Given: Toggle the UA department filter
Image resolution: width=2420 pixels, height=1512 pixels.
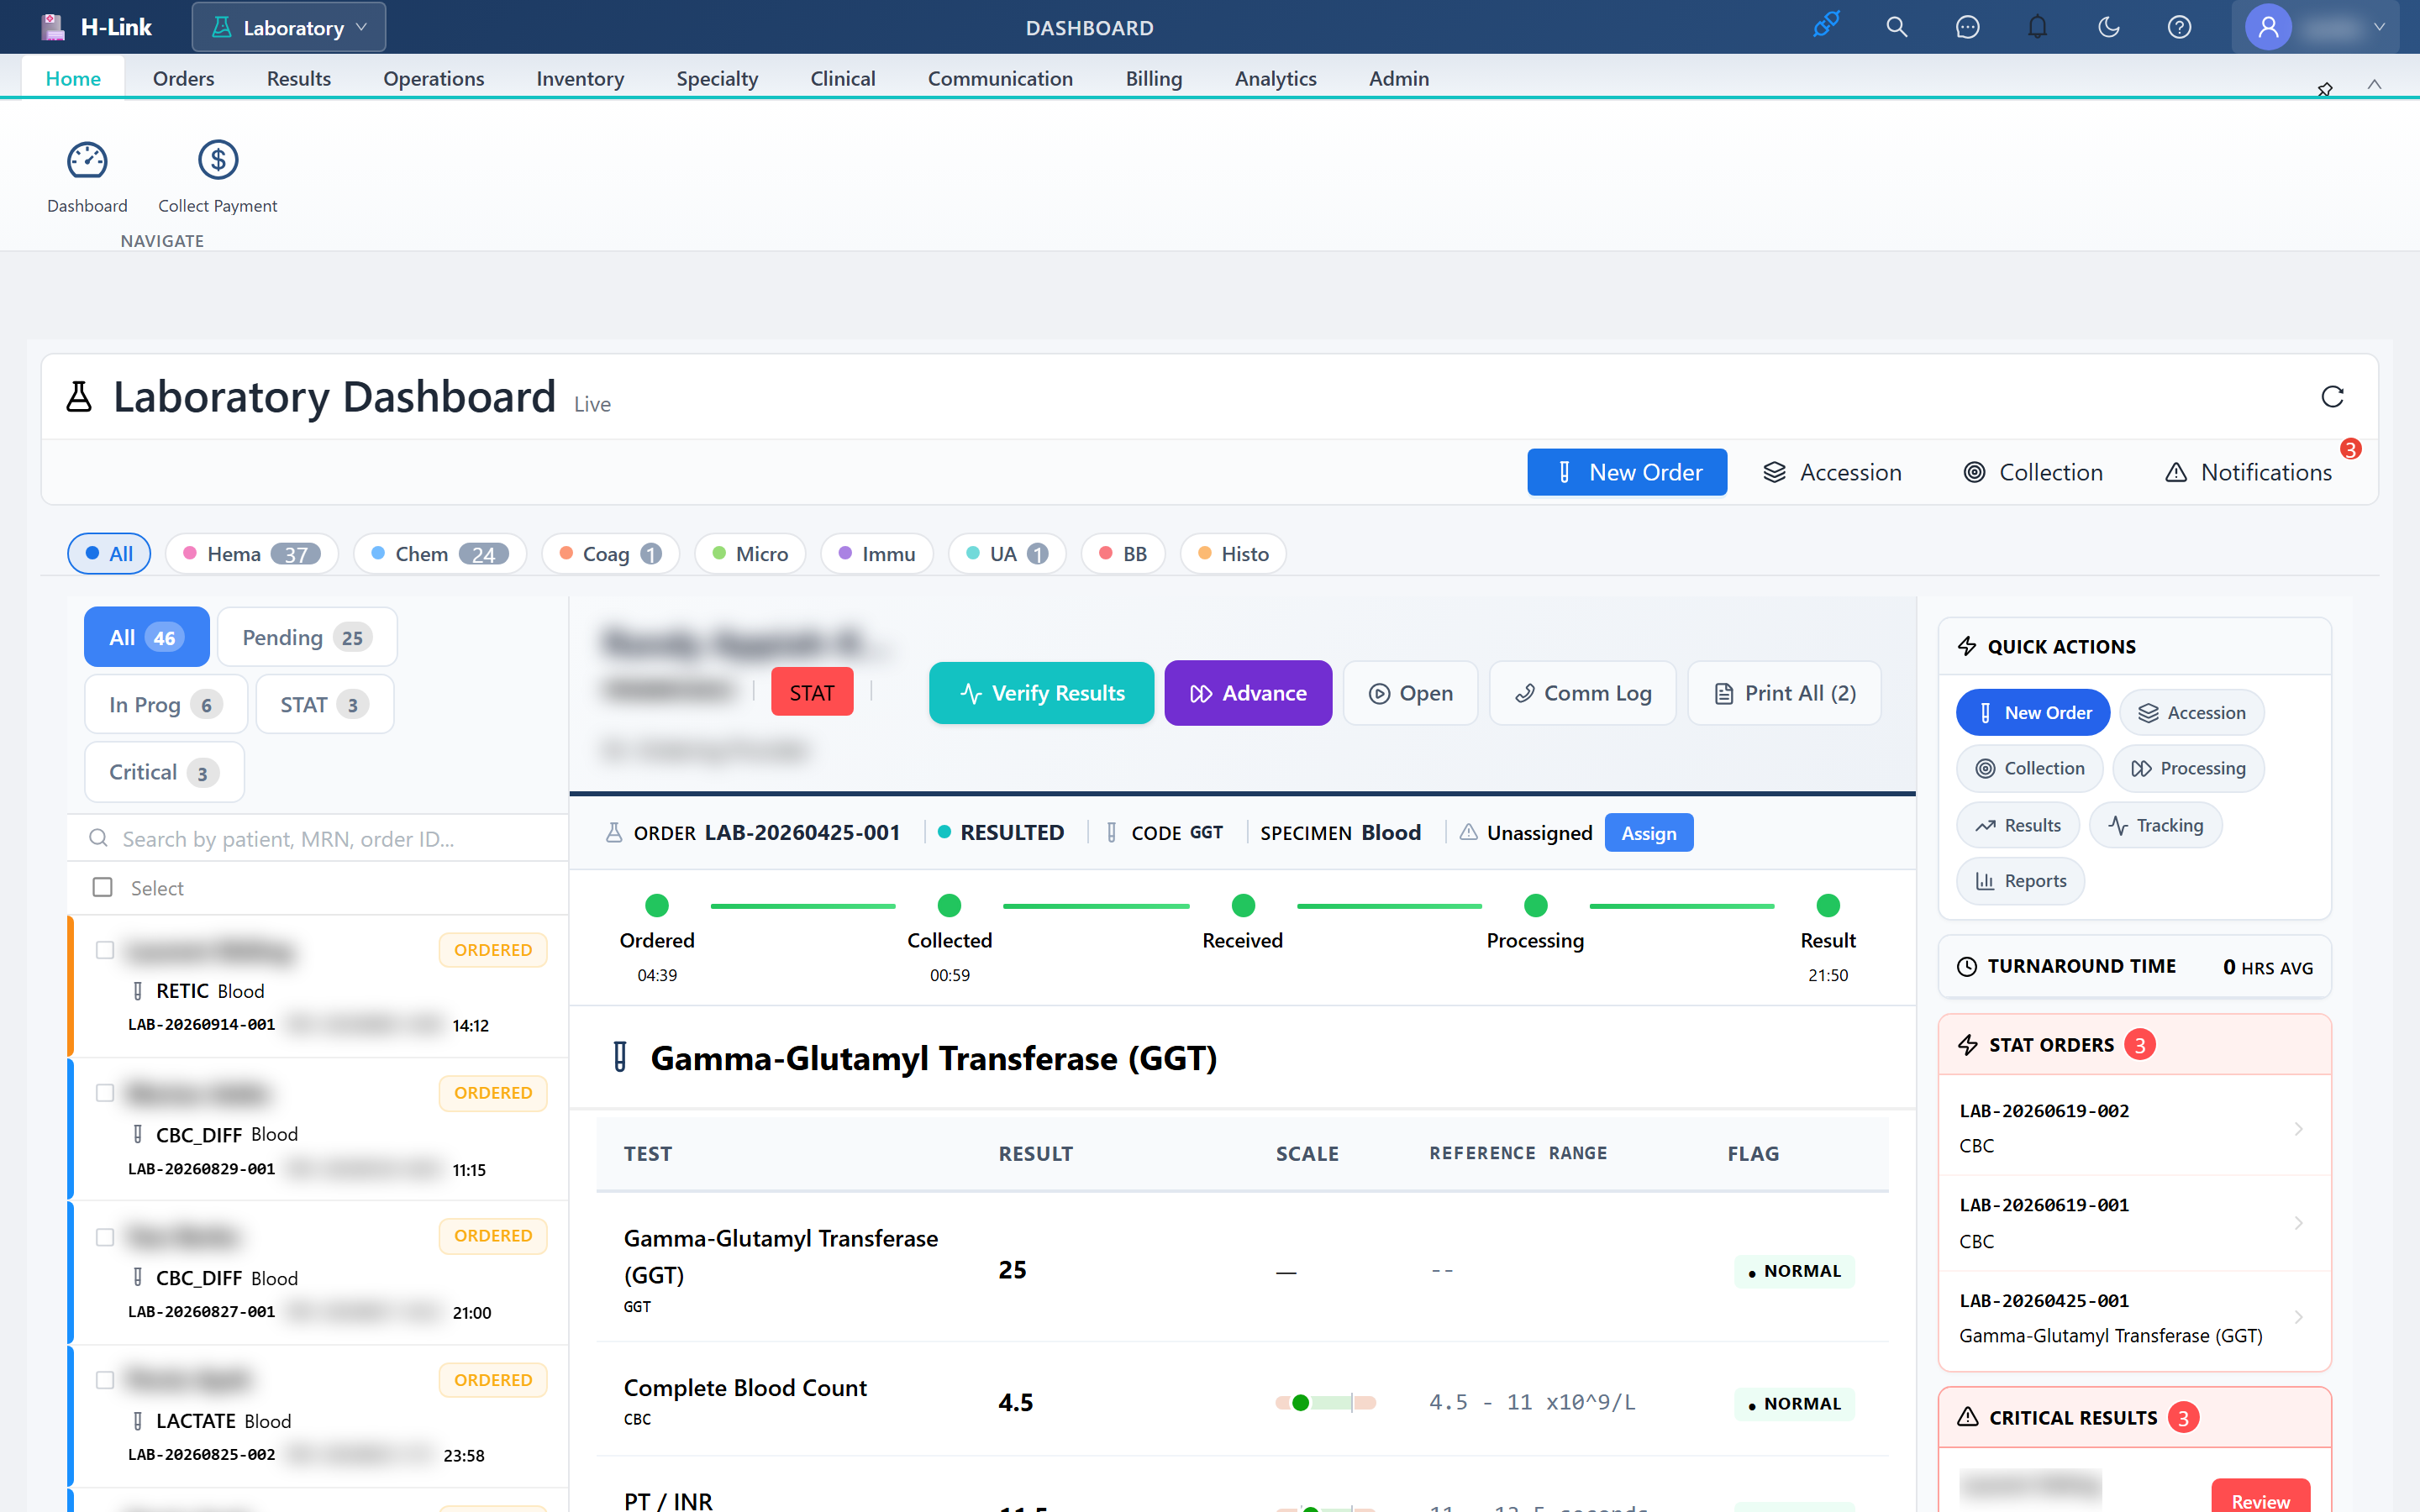Looking at the screenshot, I should (1007, 554).
